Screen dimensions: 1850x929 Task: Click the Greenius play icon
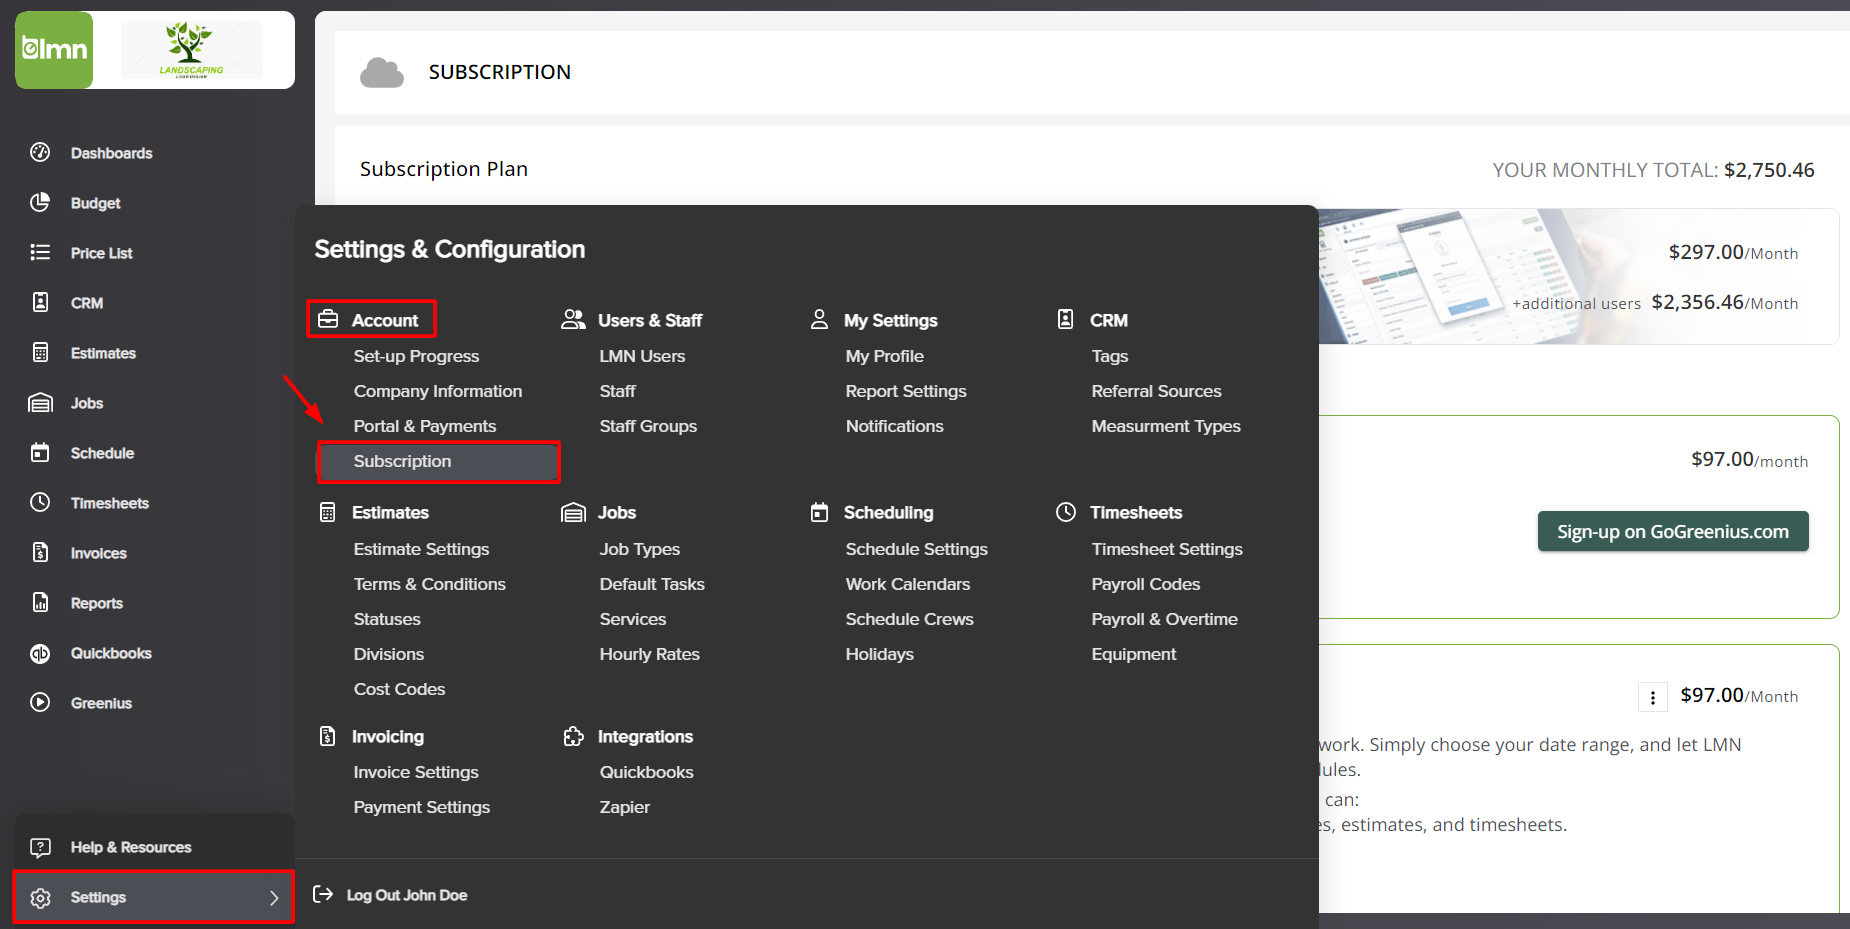pyautogui.click(x=40, y=702)
